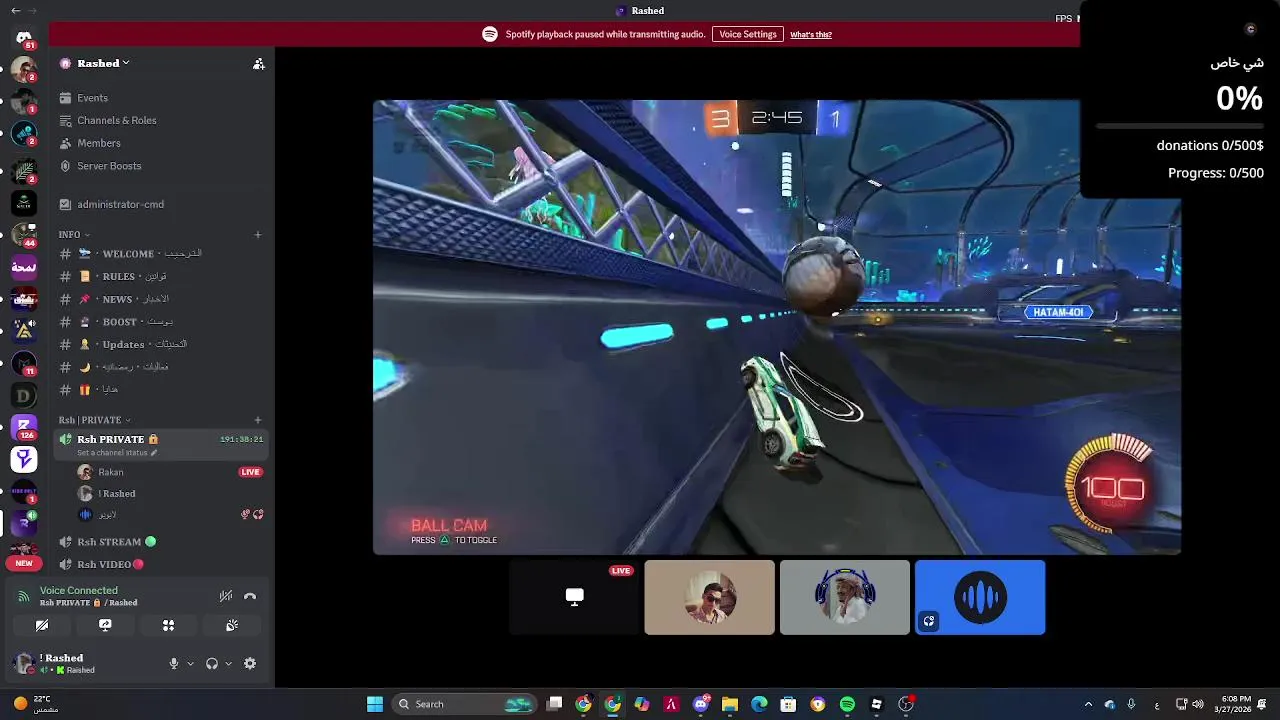The width and height of the screenshot is (1280, 720).
Task: Open the Updates text channel
Action: [161, 344]
